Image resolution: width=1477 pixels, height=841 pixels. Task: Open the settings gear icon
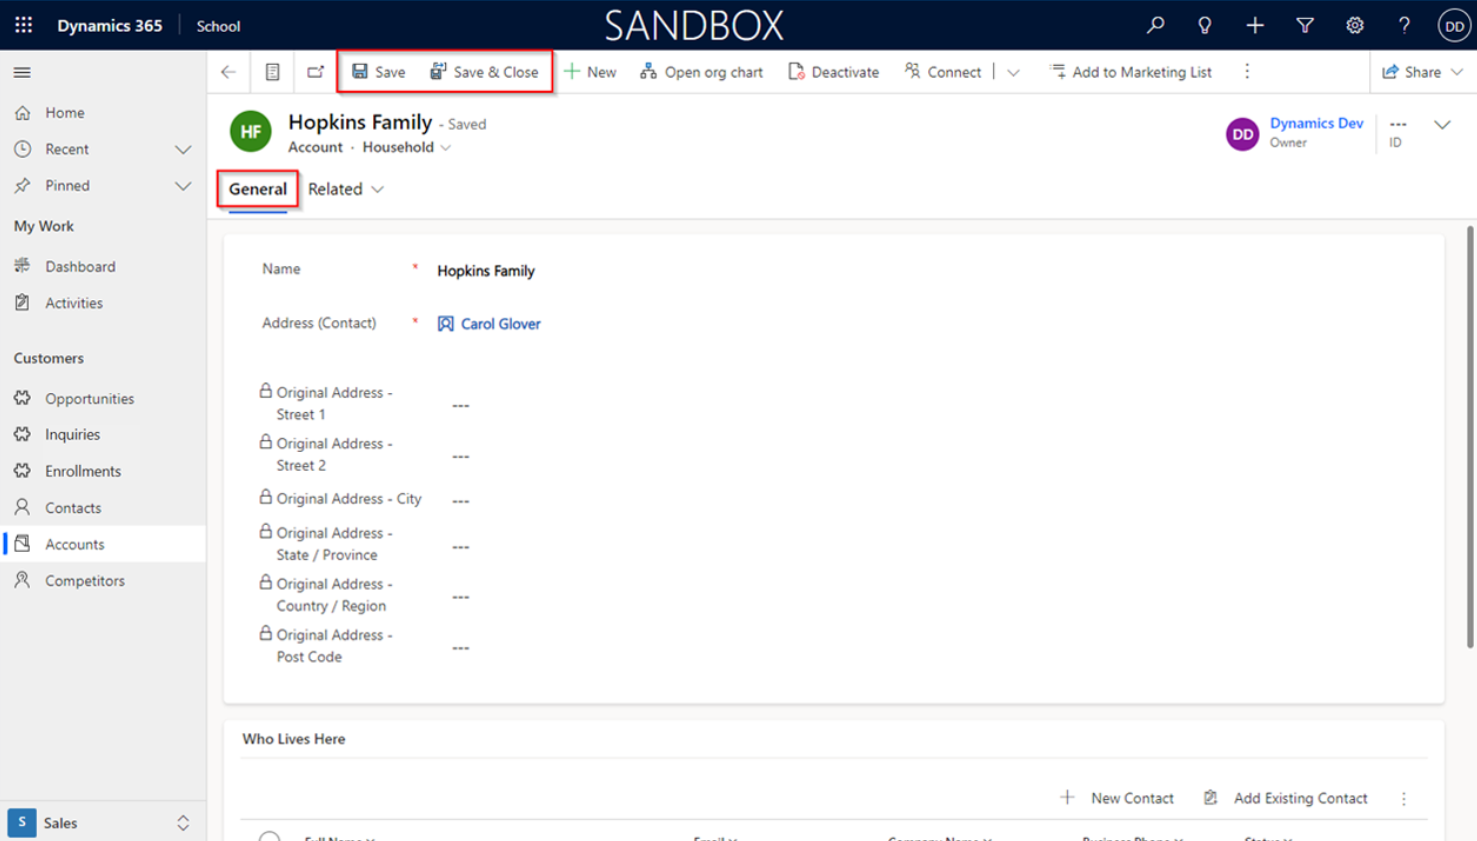click(1354, 25)
